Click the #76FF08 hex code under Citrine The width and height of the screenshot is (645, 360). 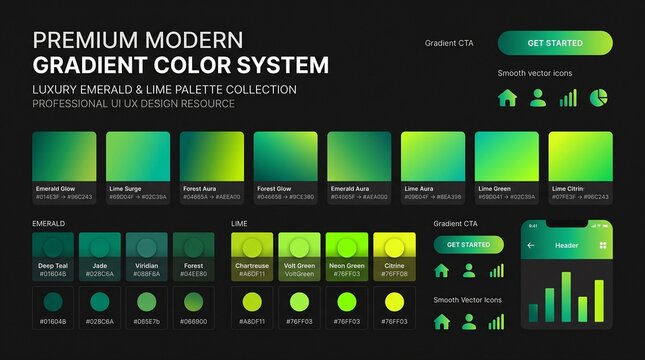coord(394,274)
